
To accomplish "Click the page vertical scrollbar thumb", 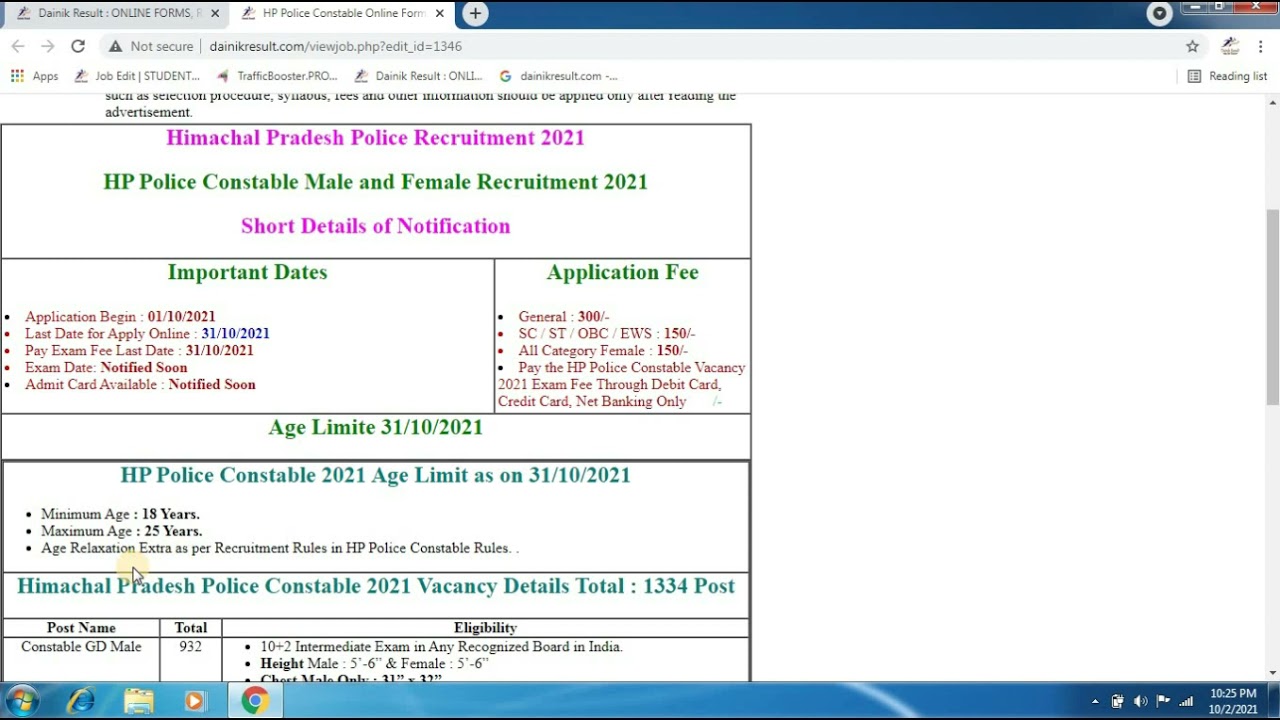I will (1272, 307).
